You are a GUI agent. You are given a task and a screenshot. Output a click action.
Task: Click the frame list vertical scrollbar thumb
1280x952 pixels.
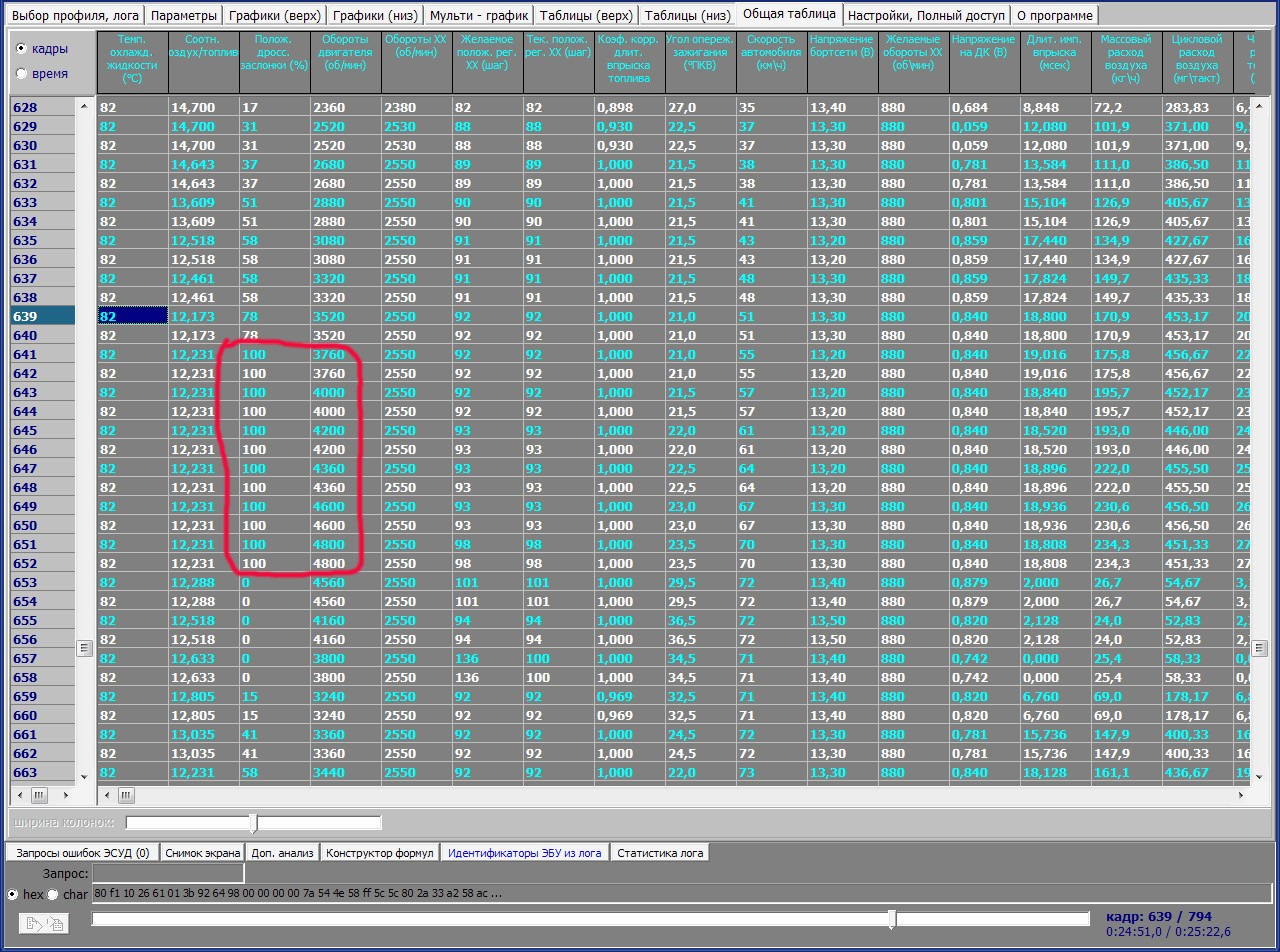tap(84, 648)
